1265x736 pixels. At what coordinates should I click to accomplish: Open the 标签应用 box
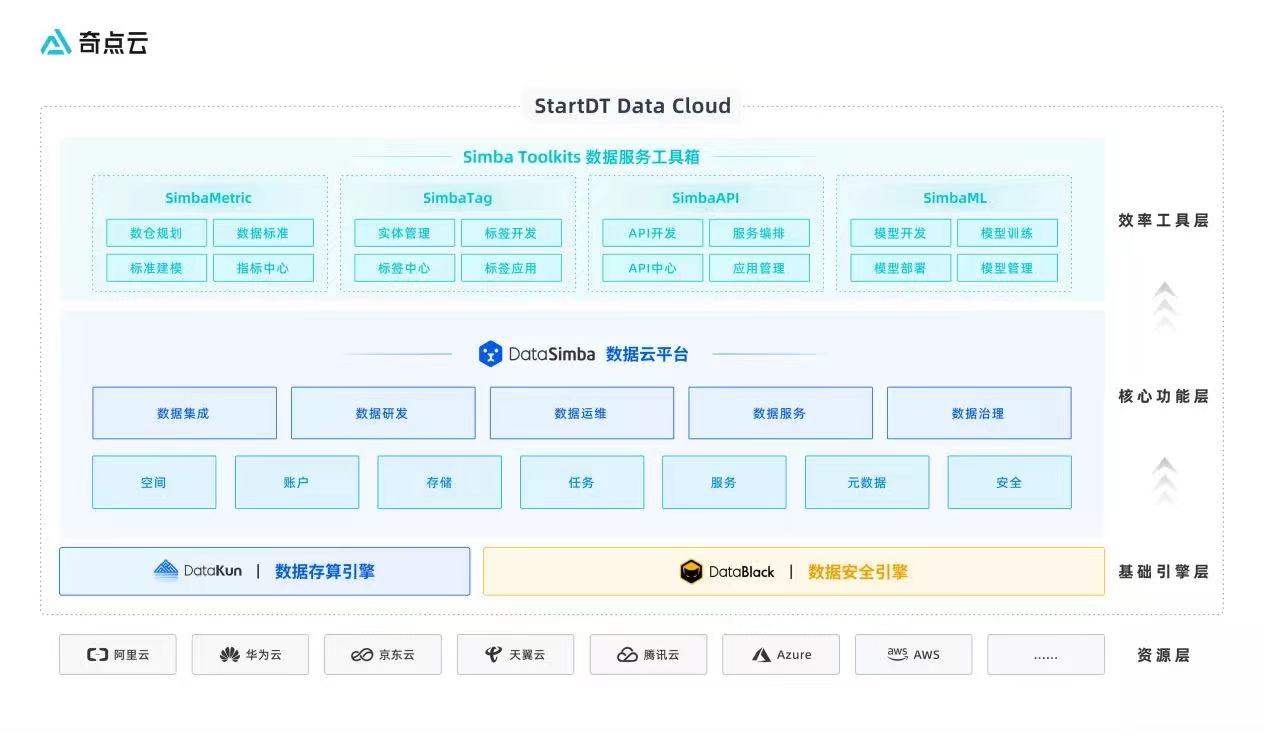tap(511, 268)
